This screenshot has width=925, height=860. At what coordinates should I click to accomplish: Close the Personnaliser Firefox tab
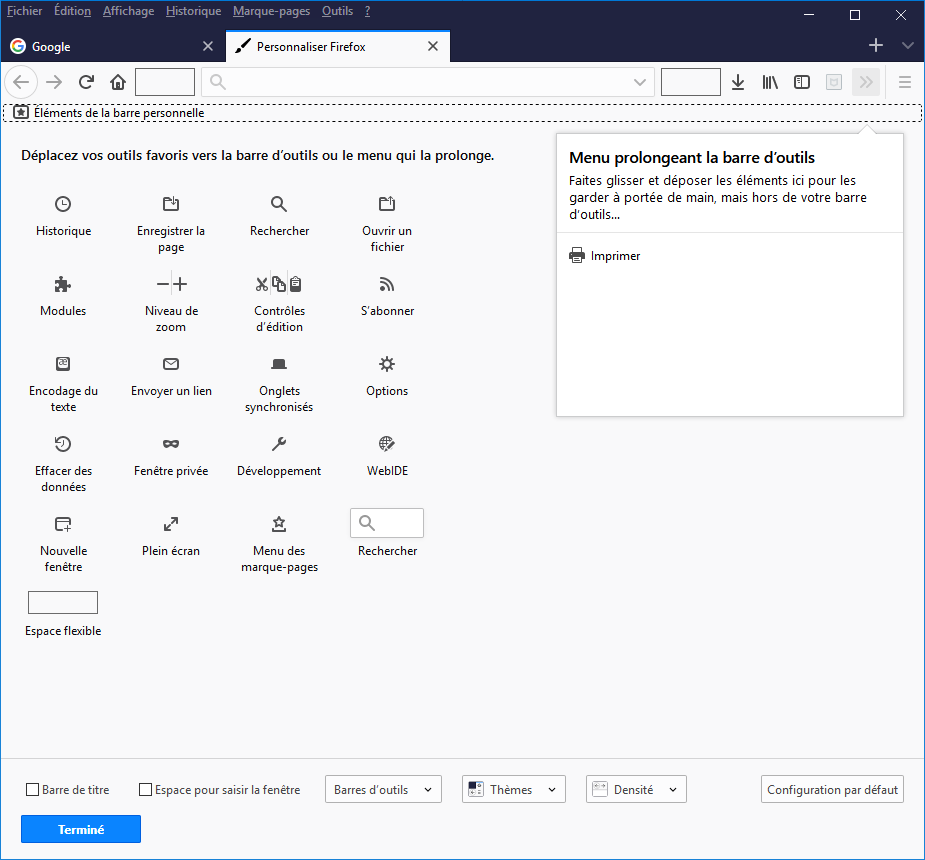(x=433, y=46)
